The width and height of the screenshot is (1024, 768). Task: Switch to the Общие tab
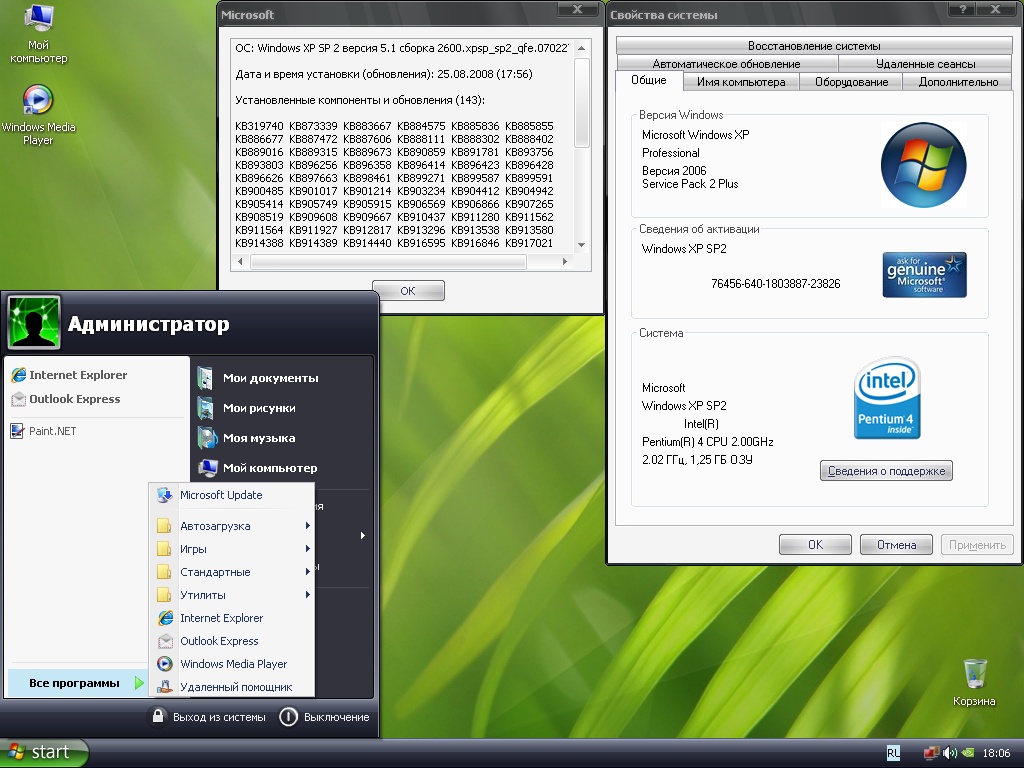648,80
